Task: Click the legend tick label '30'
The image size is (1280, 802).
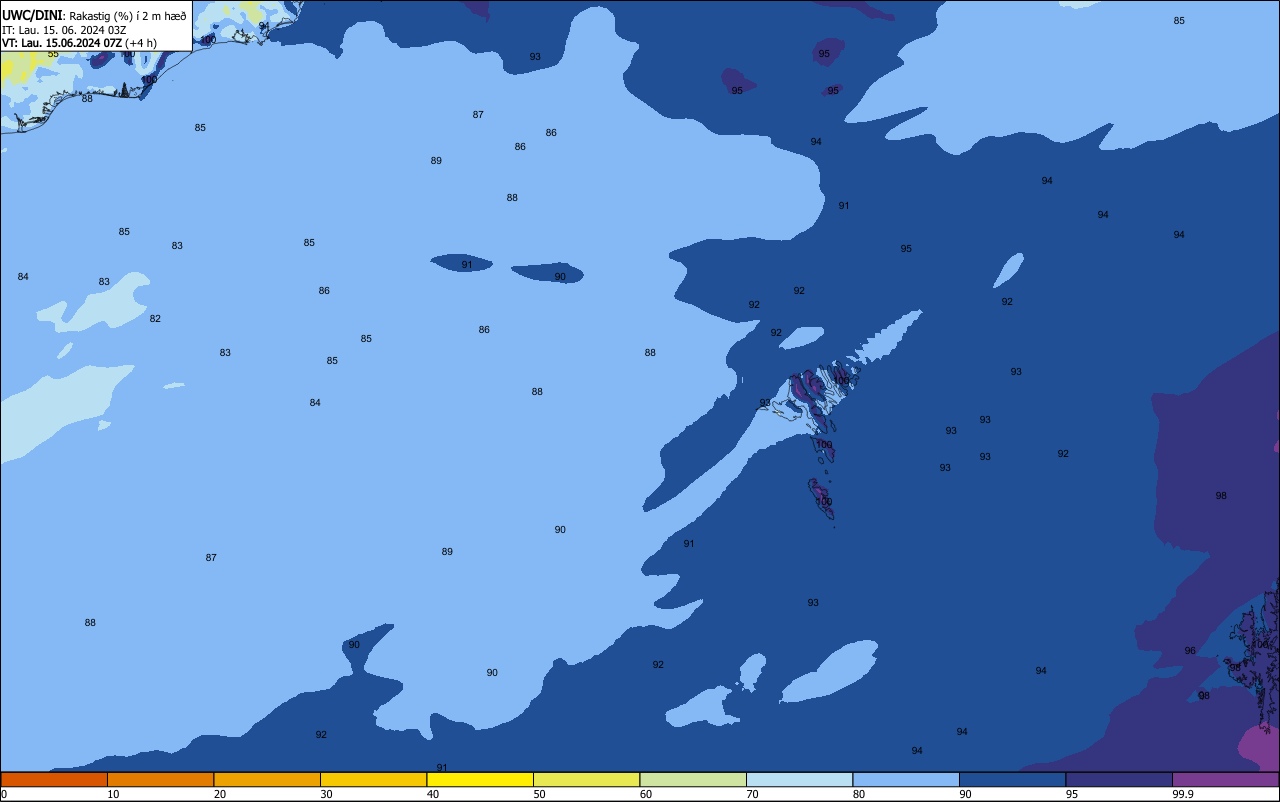Action: (x=326, y=794)
